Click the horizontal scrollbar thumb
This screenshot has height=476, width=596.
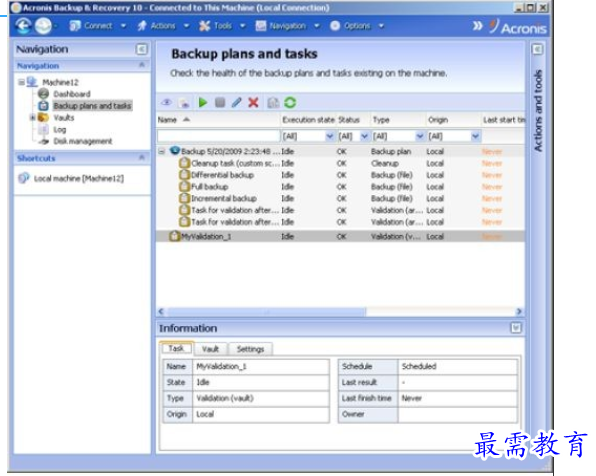[x=266, y=311]
